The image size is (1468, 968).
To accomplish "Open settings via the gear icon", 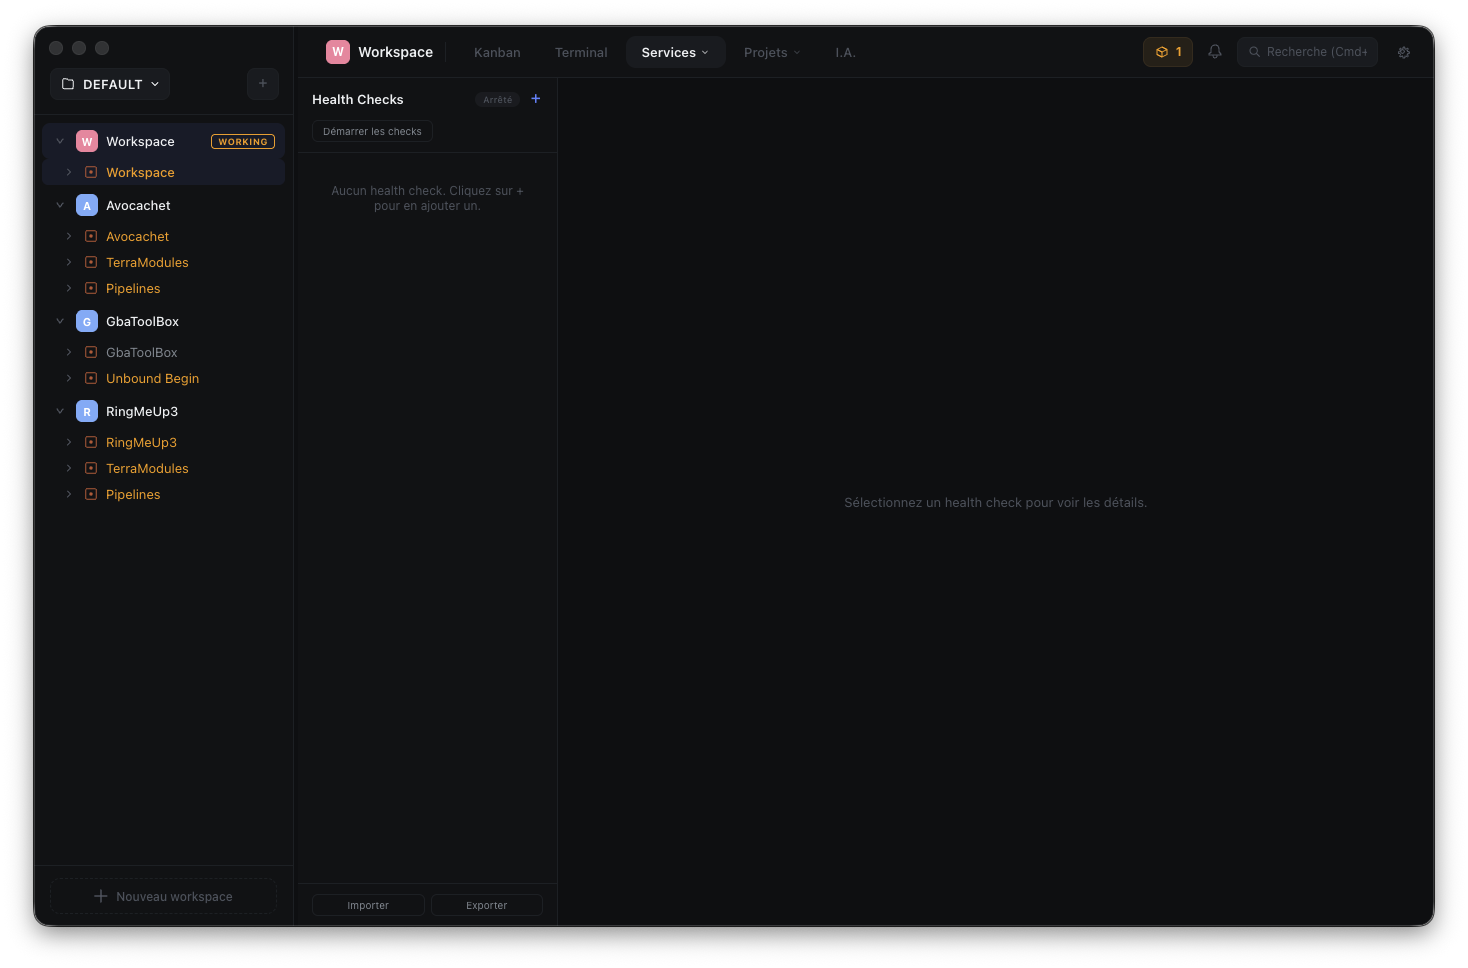I will [1403, 52].
